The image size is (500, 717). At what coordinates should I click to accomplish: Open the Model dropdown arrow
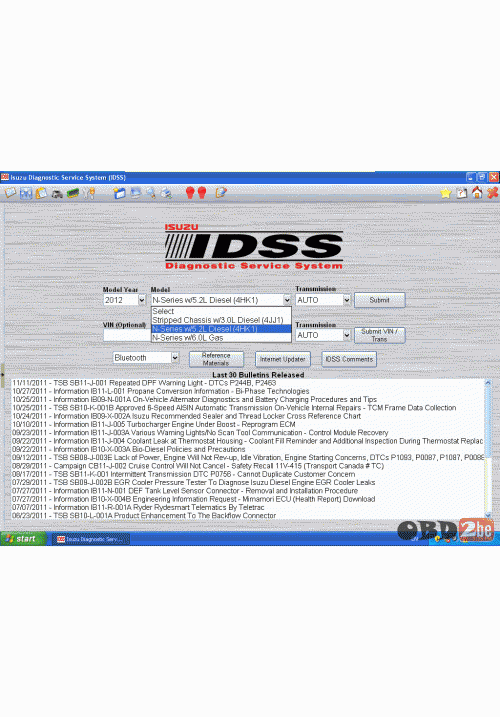[287, 300]
